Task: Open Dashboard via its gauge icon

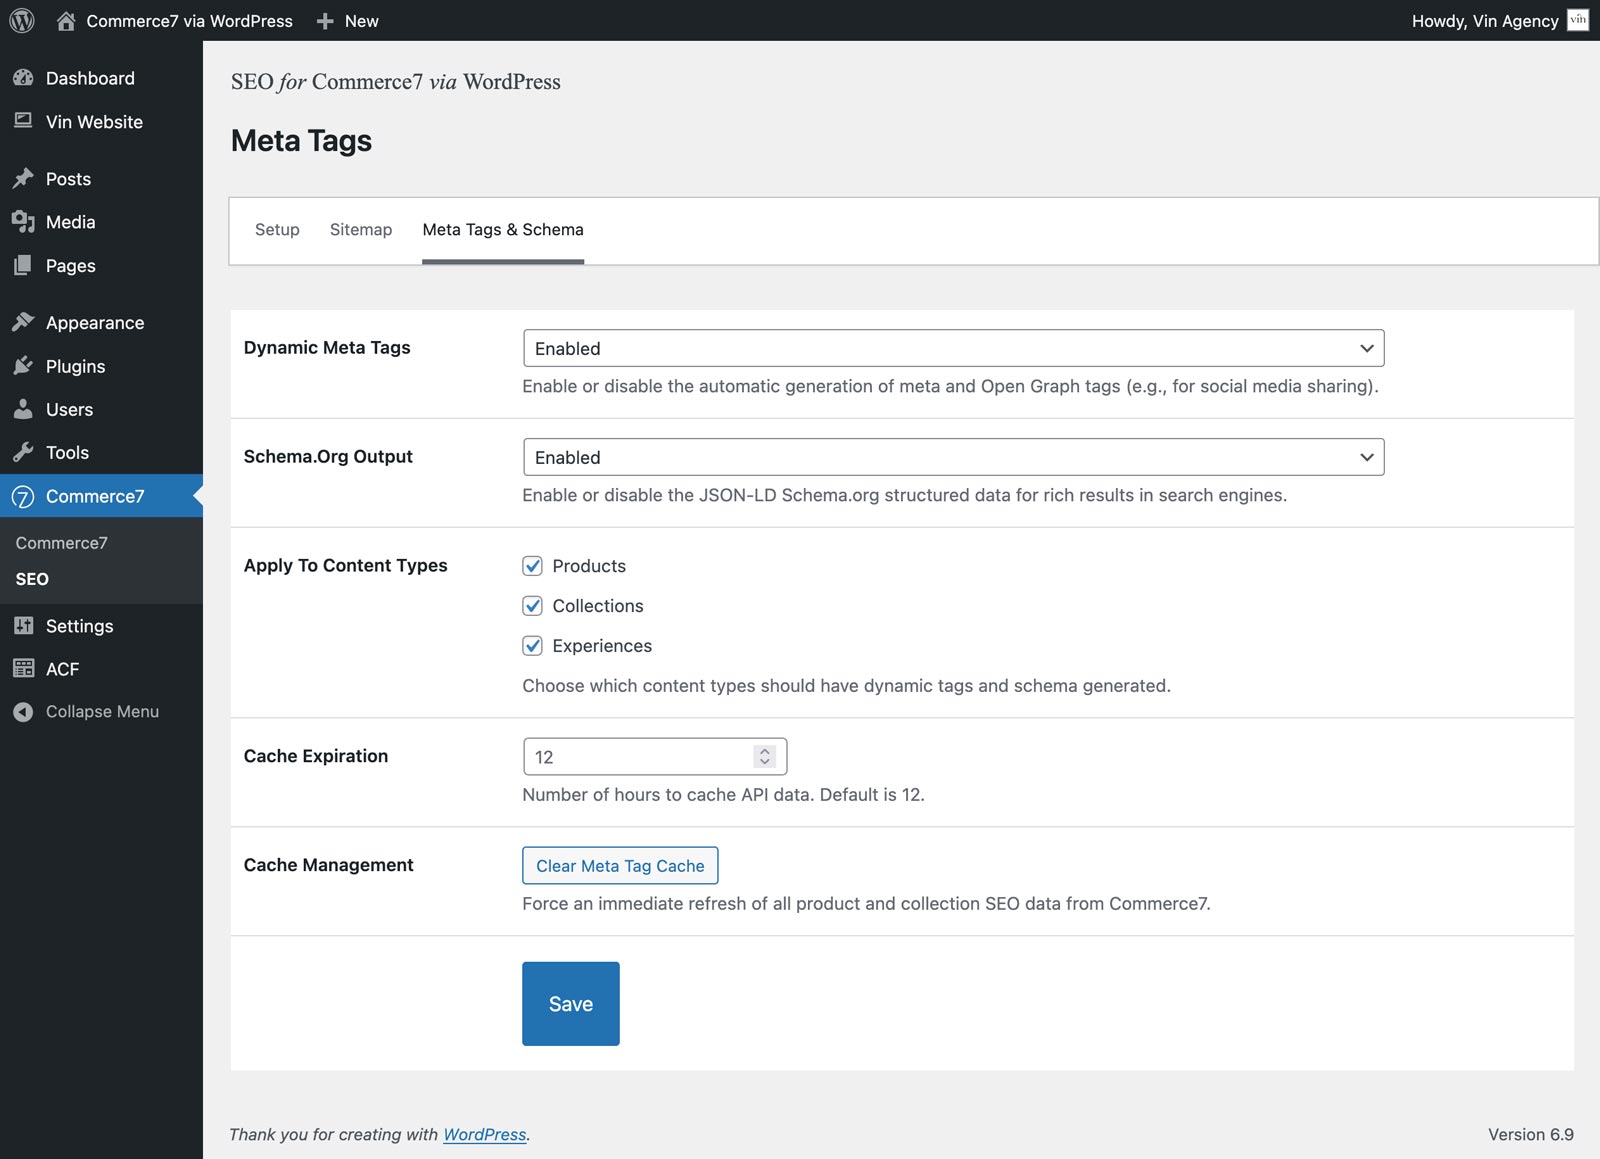Action: [x=23, y=78]
